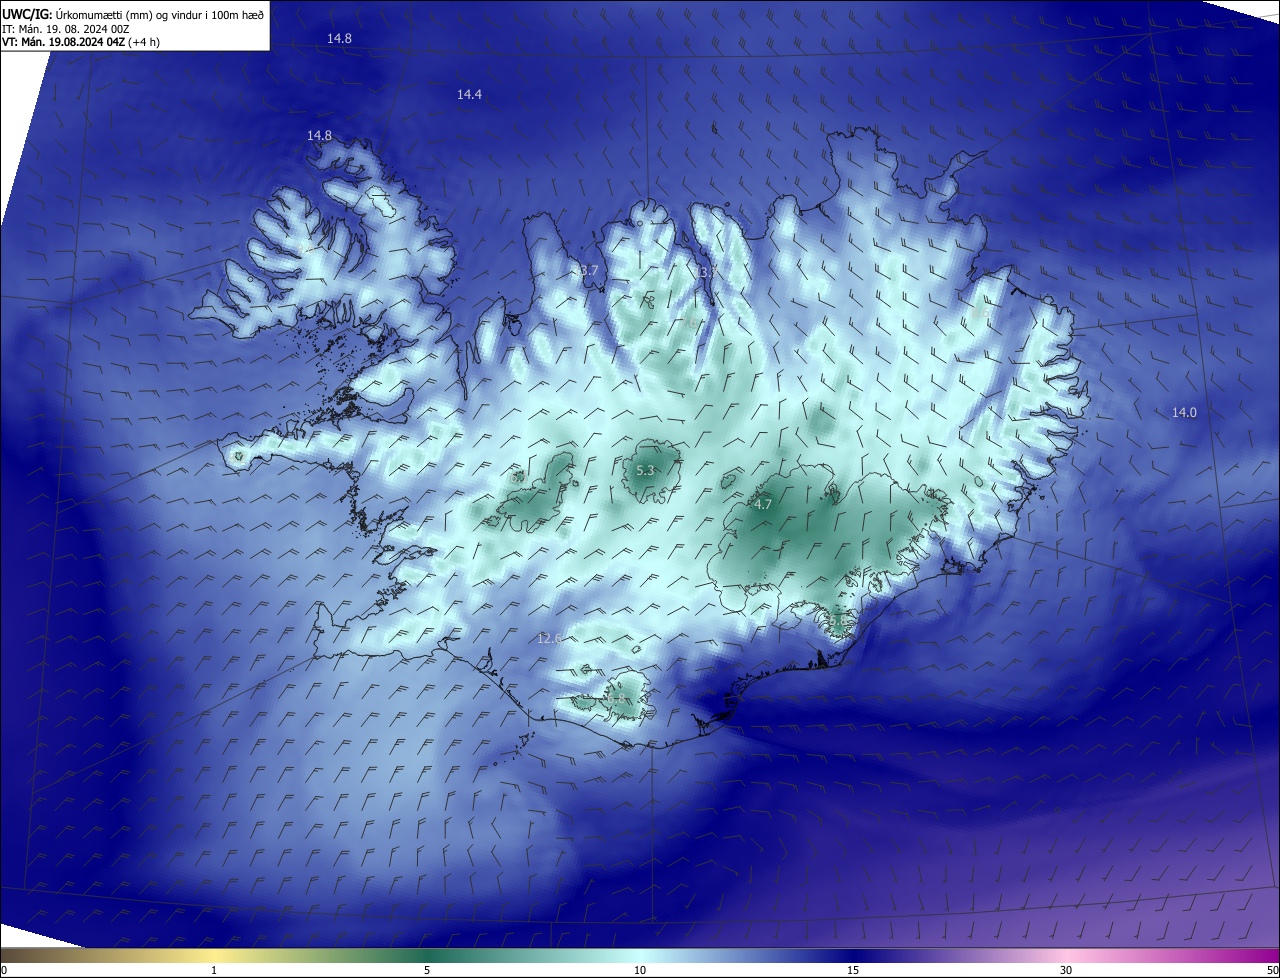This screenshot has width=1280, height=978.
Task: Click the 14.4 value over the northern sea
Action: point(469,94)
